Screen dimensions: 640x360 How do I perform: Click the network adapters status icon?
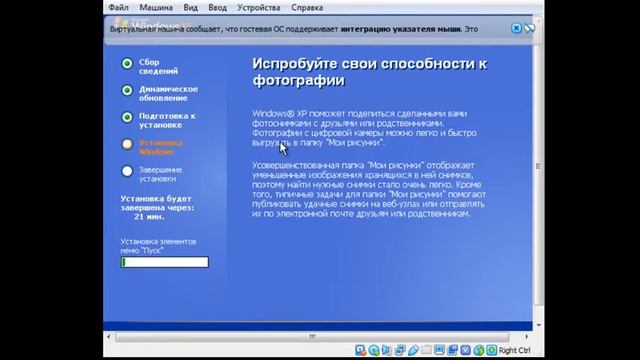[400, 350]
